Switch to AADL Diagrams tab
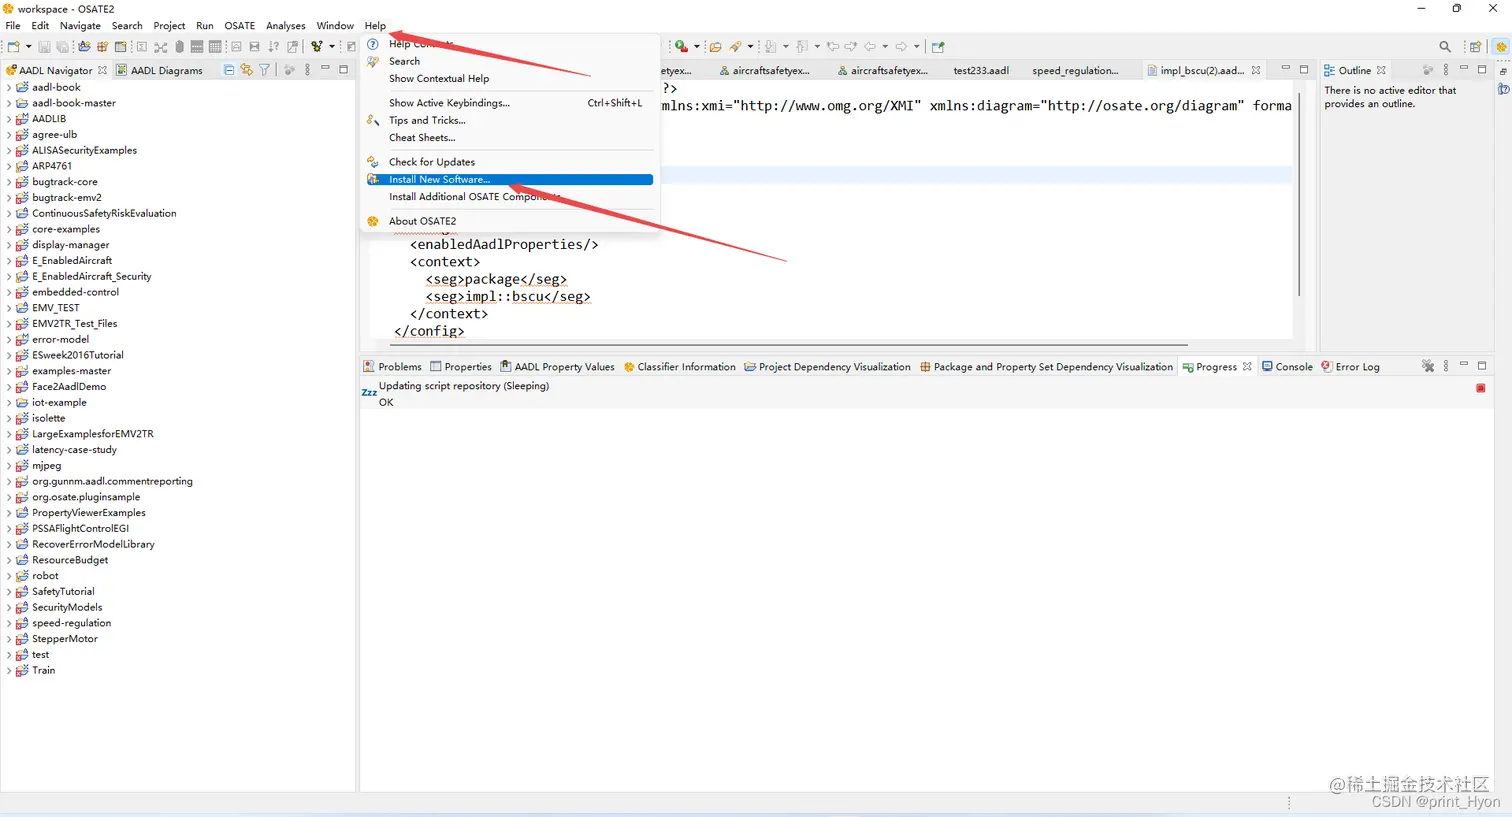The image size is (1512, 817). click(x=159, y=70)
